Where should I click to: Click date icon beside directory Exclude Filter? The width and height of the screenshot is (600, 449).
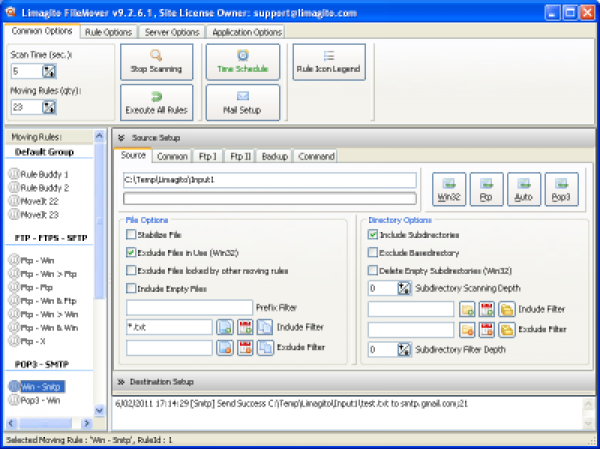point(487,330)
